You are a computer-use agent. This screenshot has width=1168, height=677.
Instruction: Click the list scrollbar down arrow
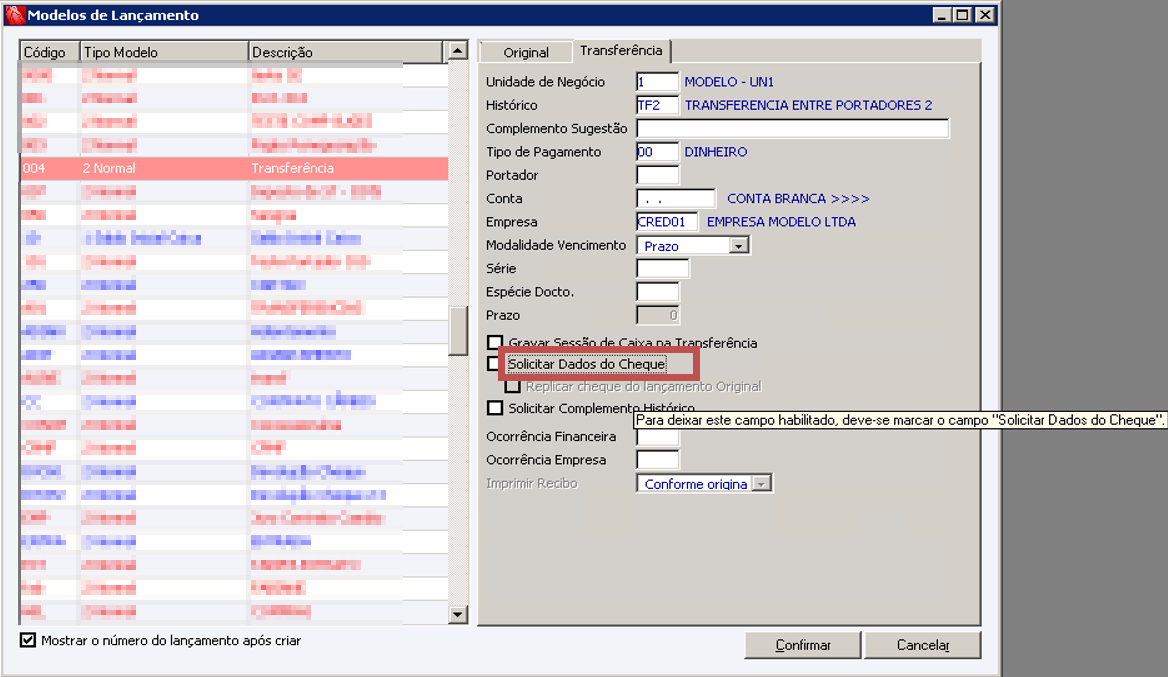457,614
